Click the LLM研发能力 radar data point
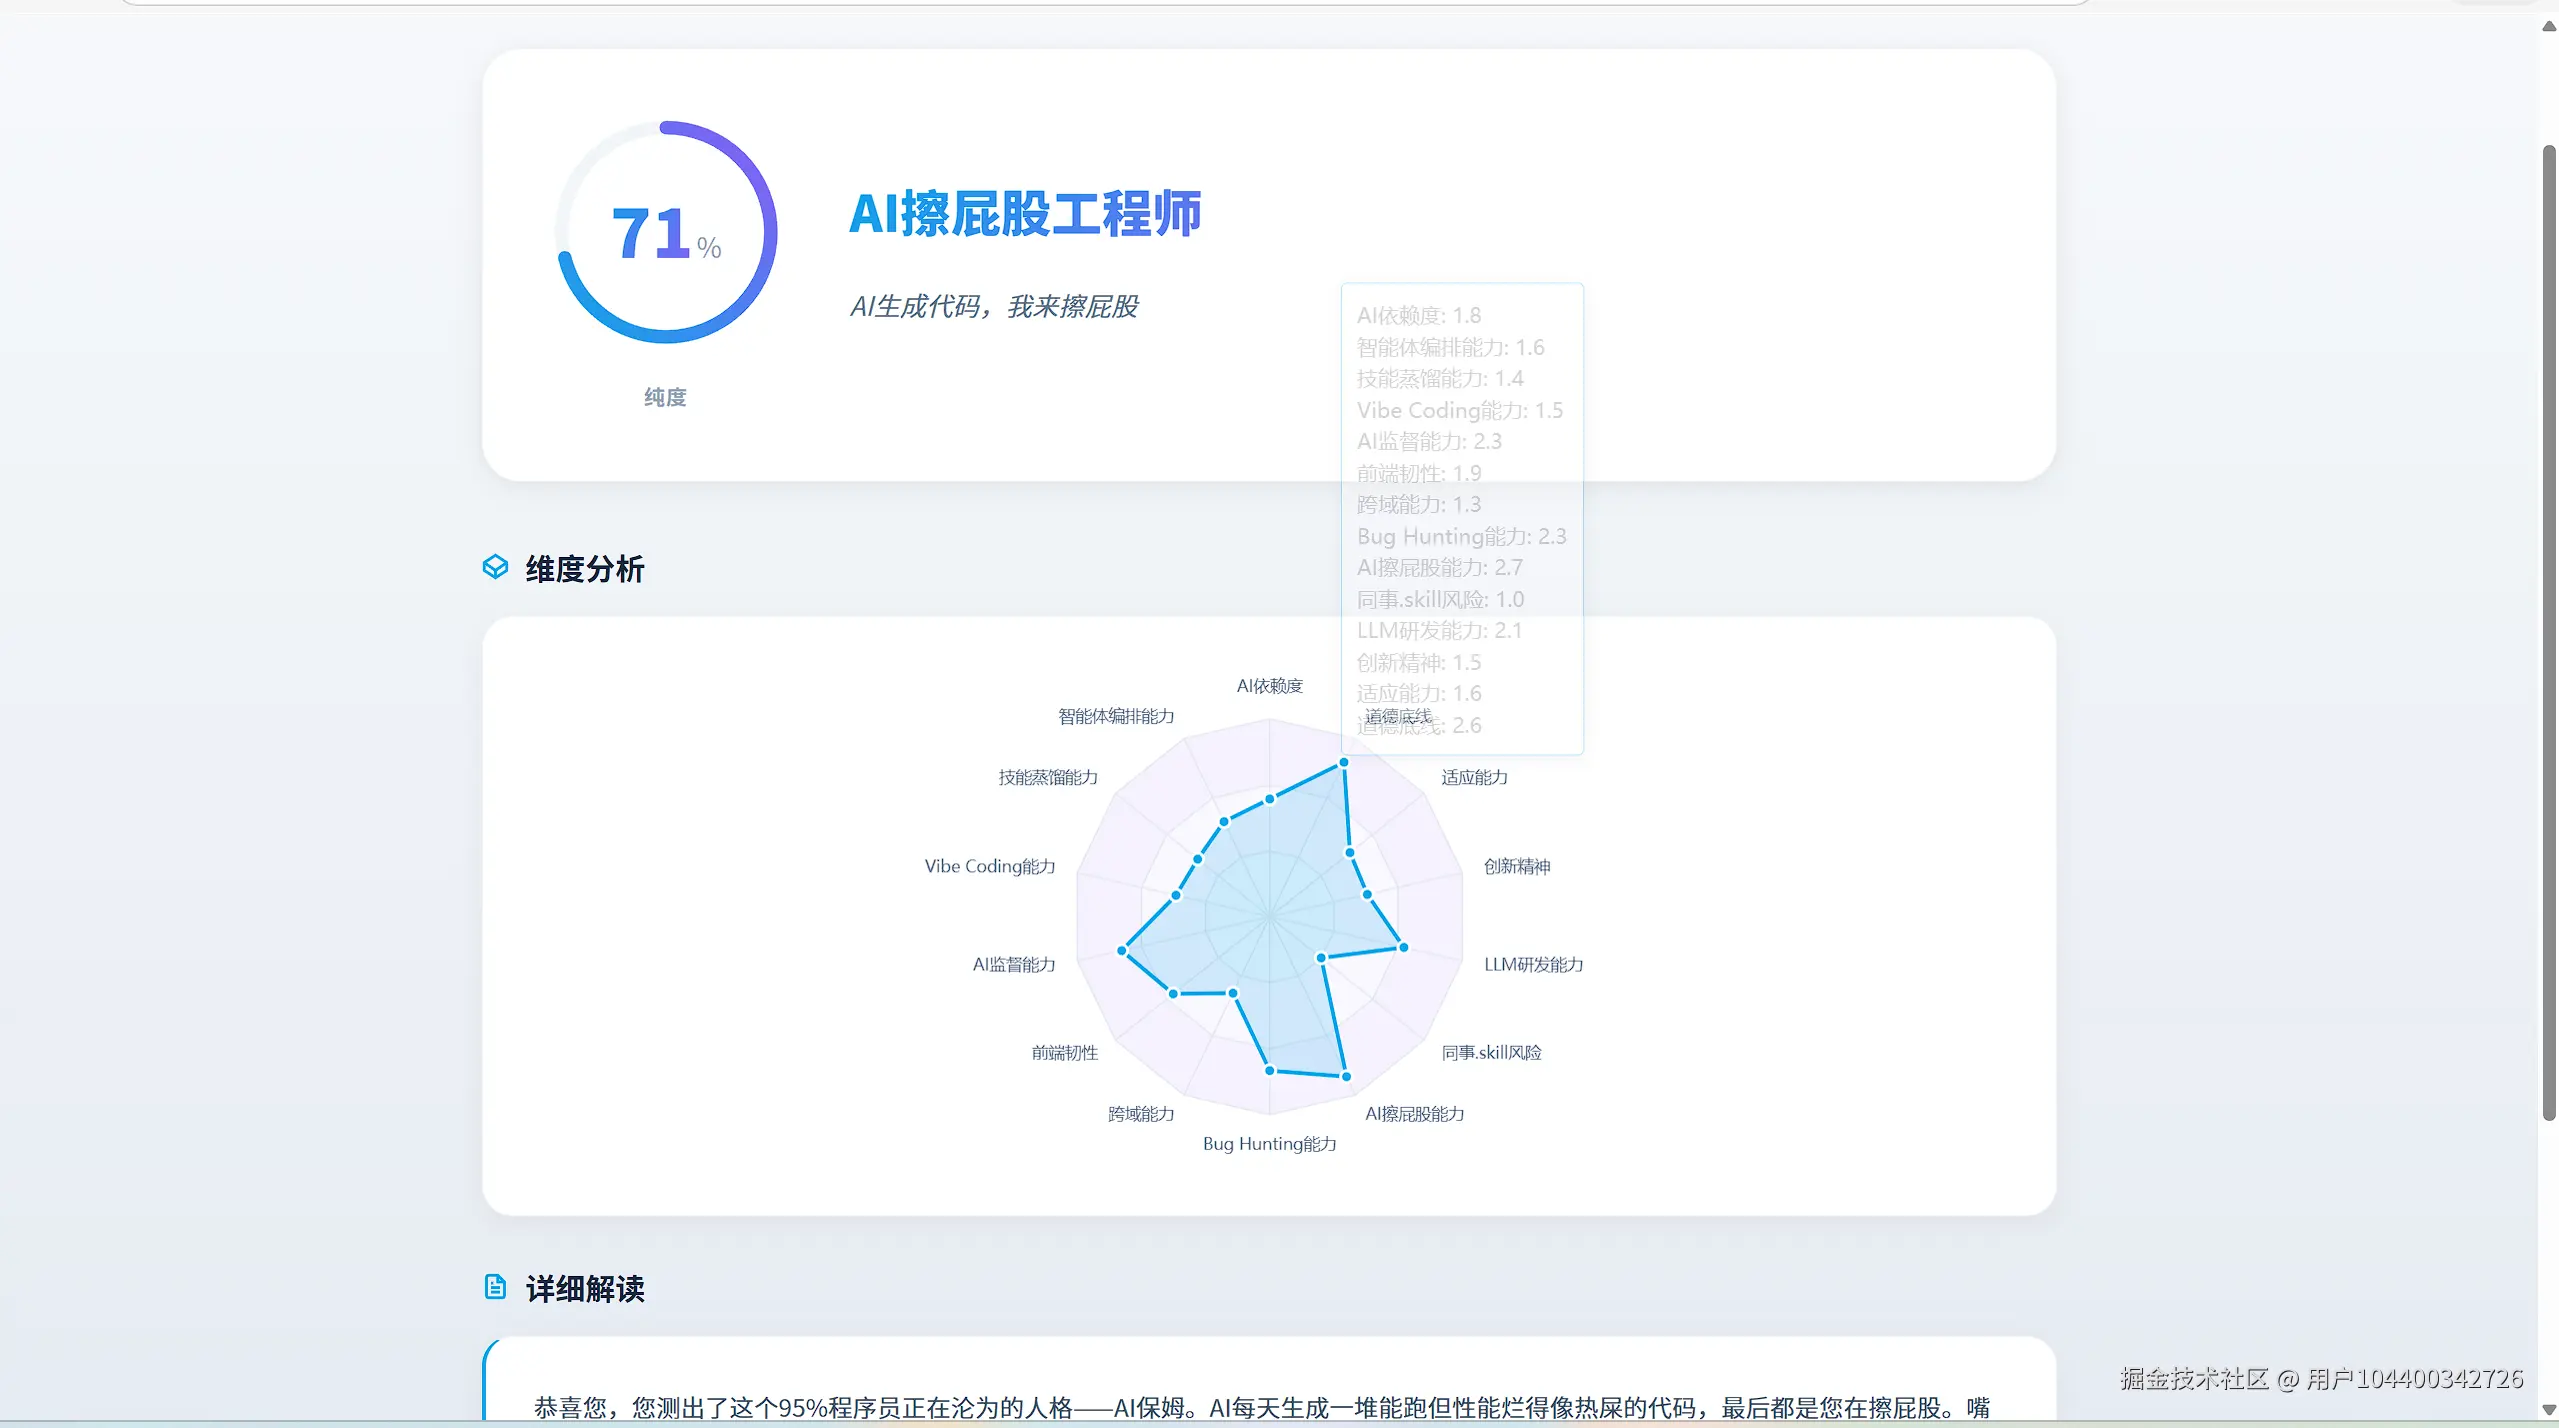2559x1428 pixels. click(1403, 947)
